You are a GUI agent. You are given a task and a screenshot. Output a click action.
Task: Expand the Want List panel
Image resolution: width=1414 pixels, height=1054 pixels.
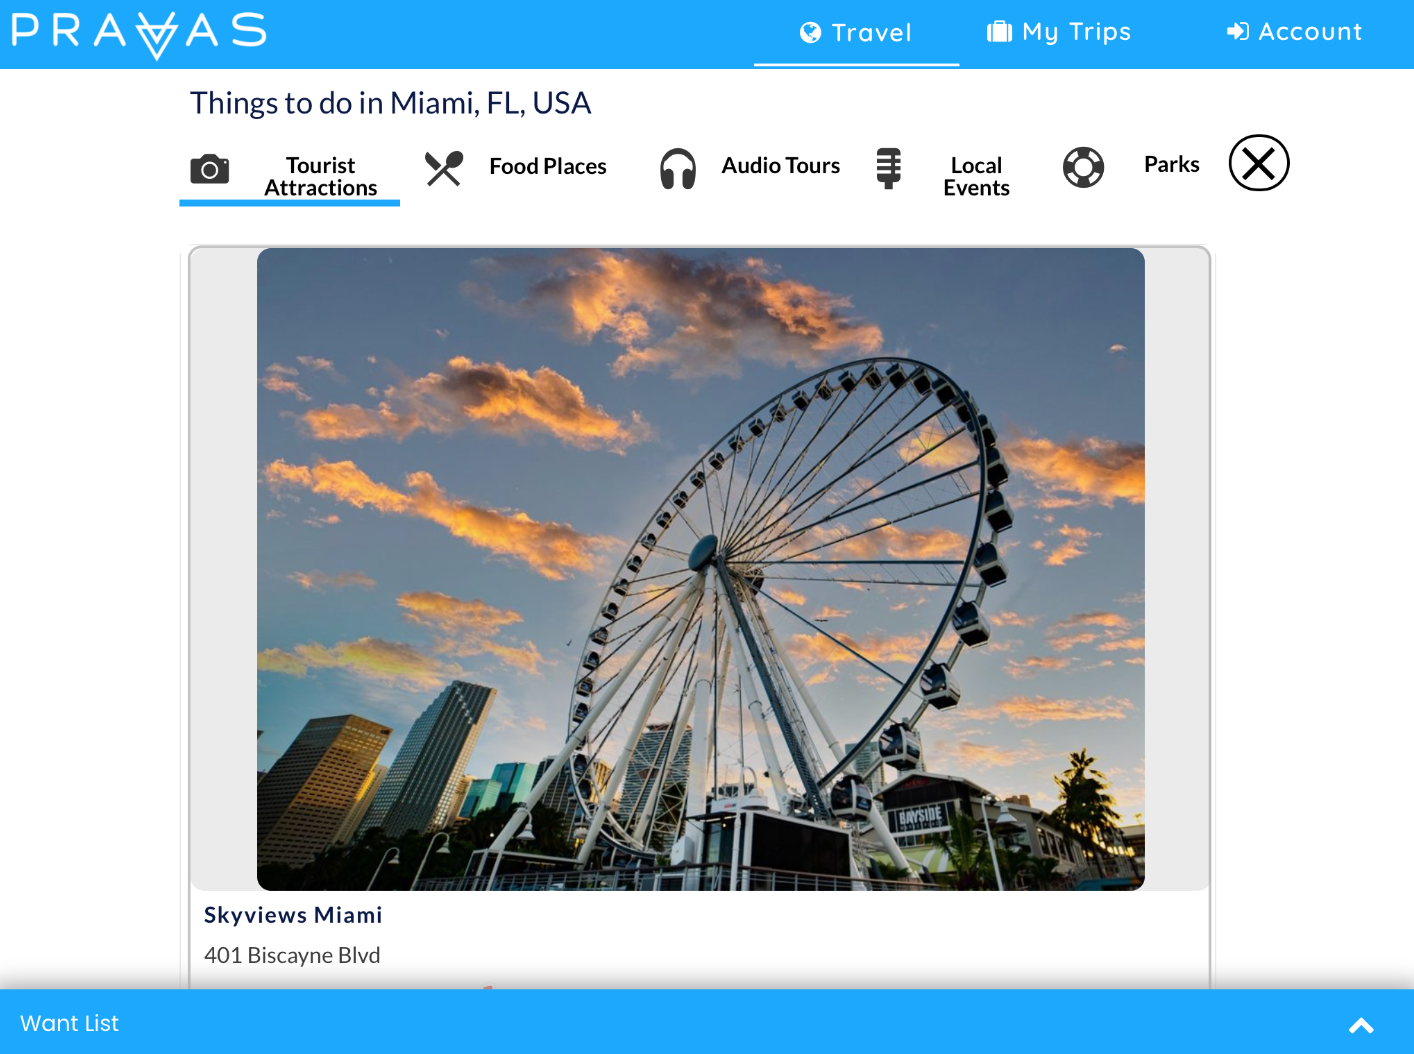[68, 1023]
